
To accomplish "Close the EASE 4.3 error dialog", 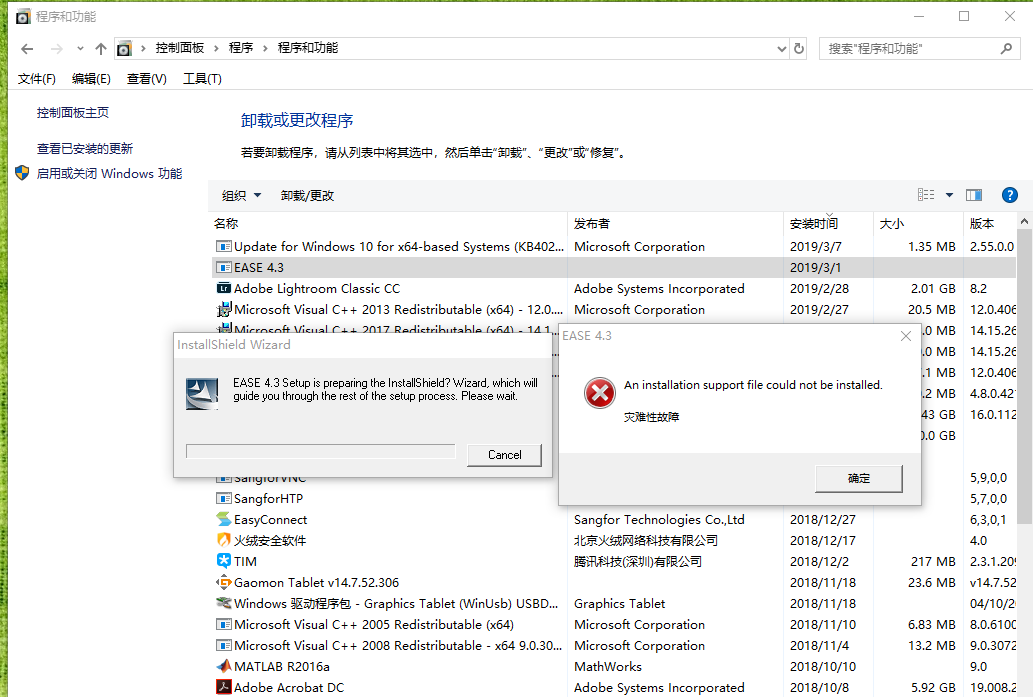I will click(x=906, y=336).
